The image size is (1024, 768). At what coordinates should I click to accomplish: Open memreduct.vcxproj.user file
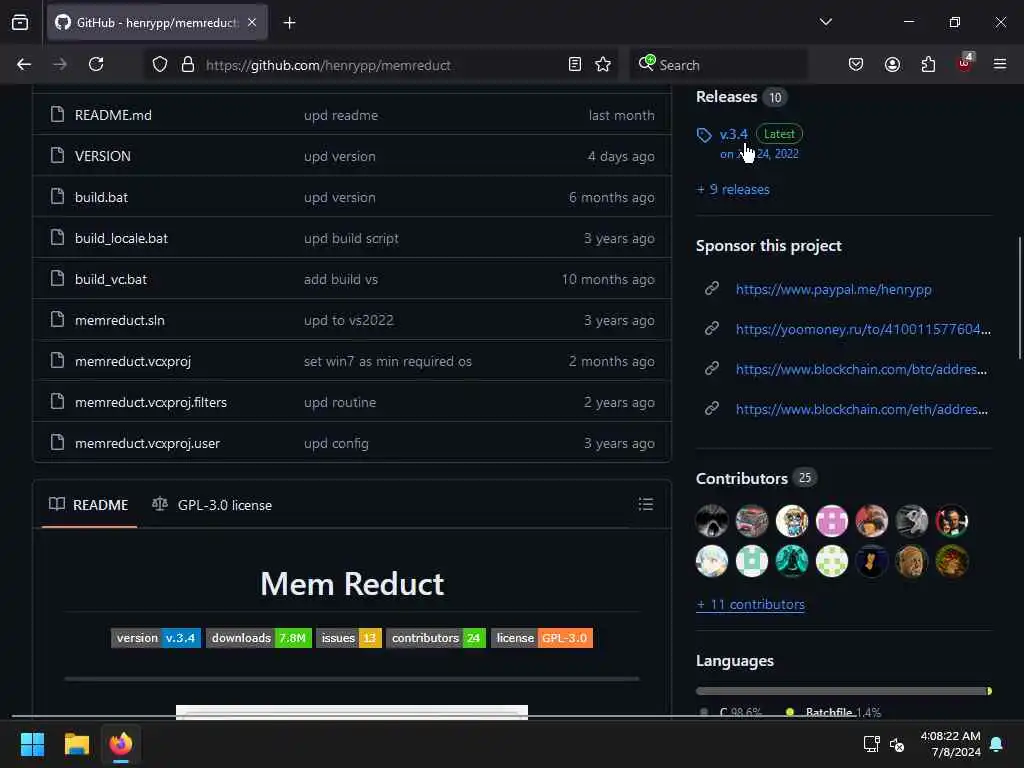148,443
